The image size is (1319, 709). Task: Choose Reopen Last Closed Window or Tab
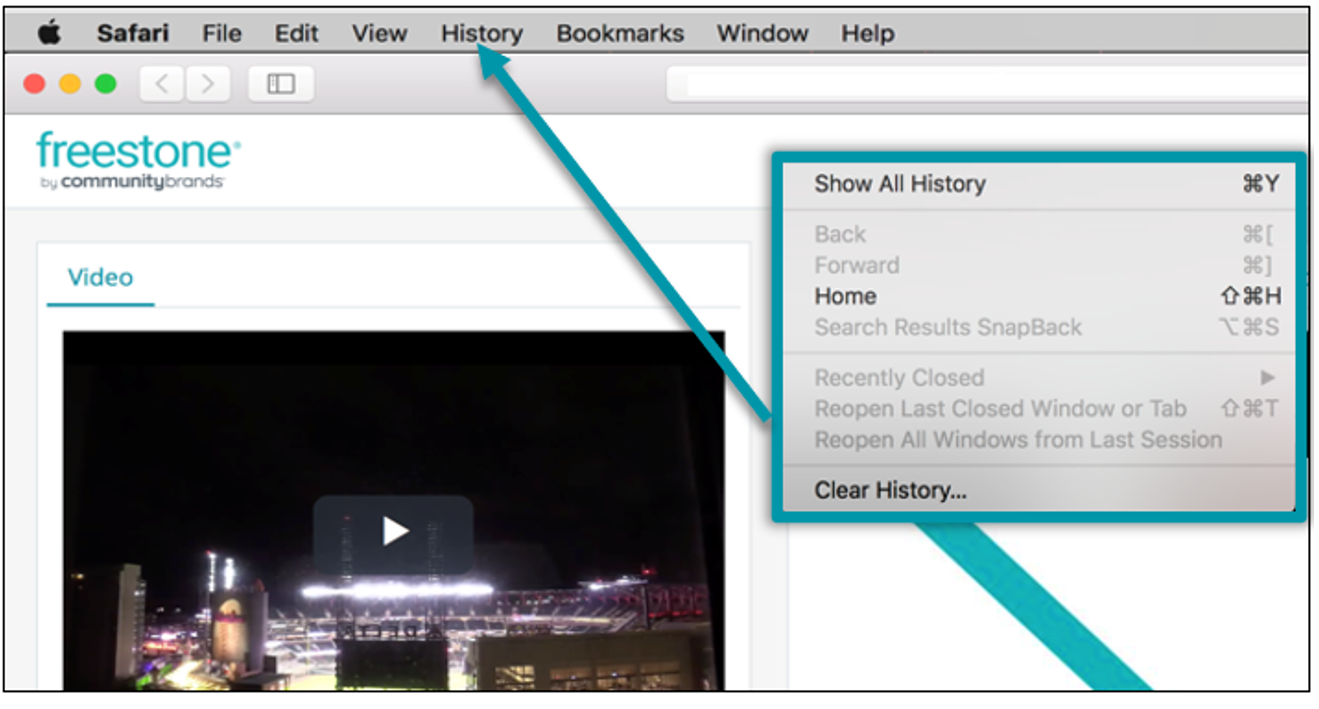click(x=1039, y=408)
